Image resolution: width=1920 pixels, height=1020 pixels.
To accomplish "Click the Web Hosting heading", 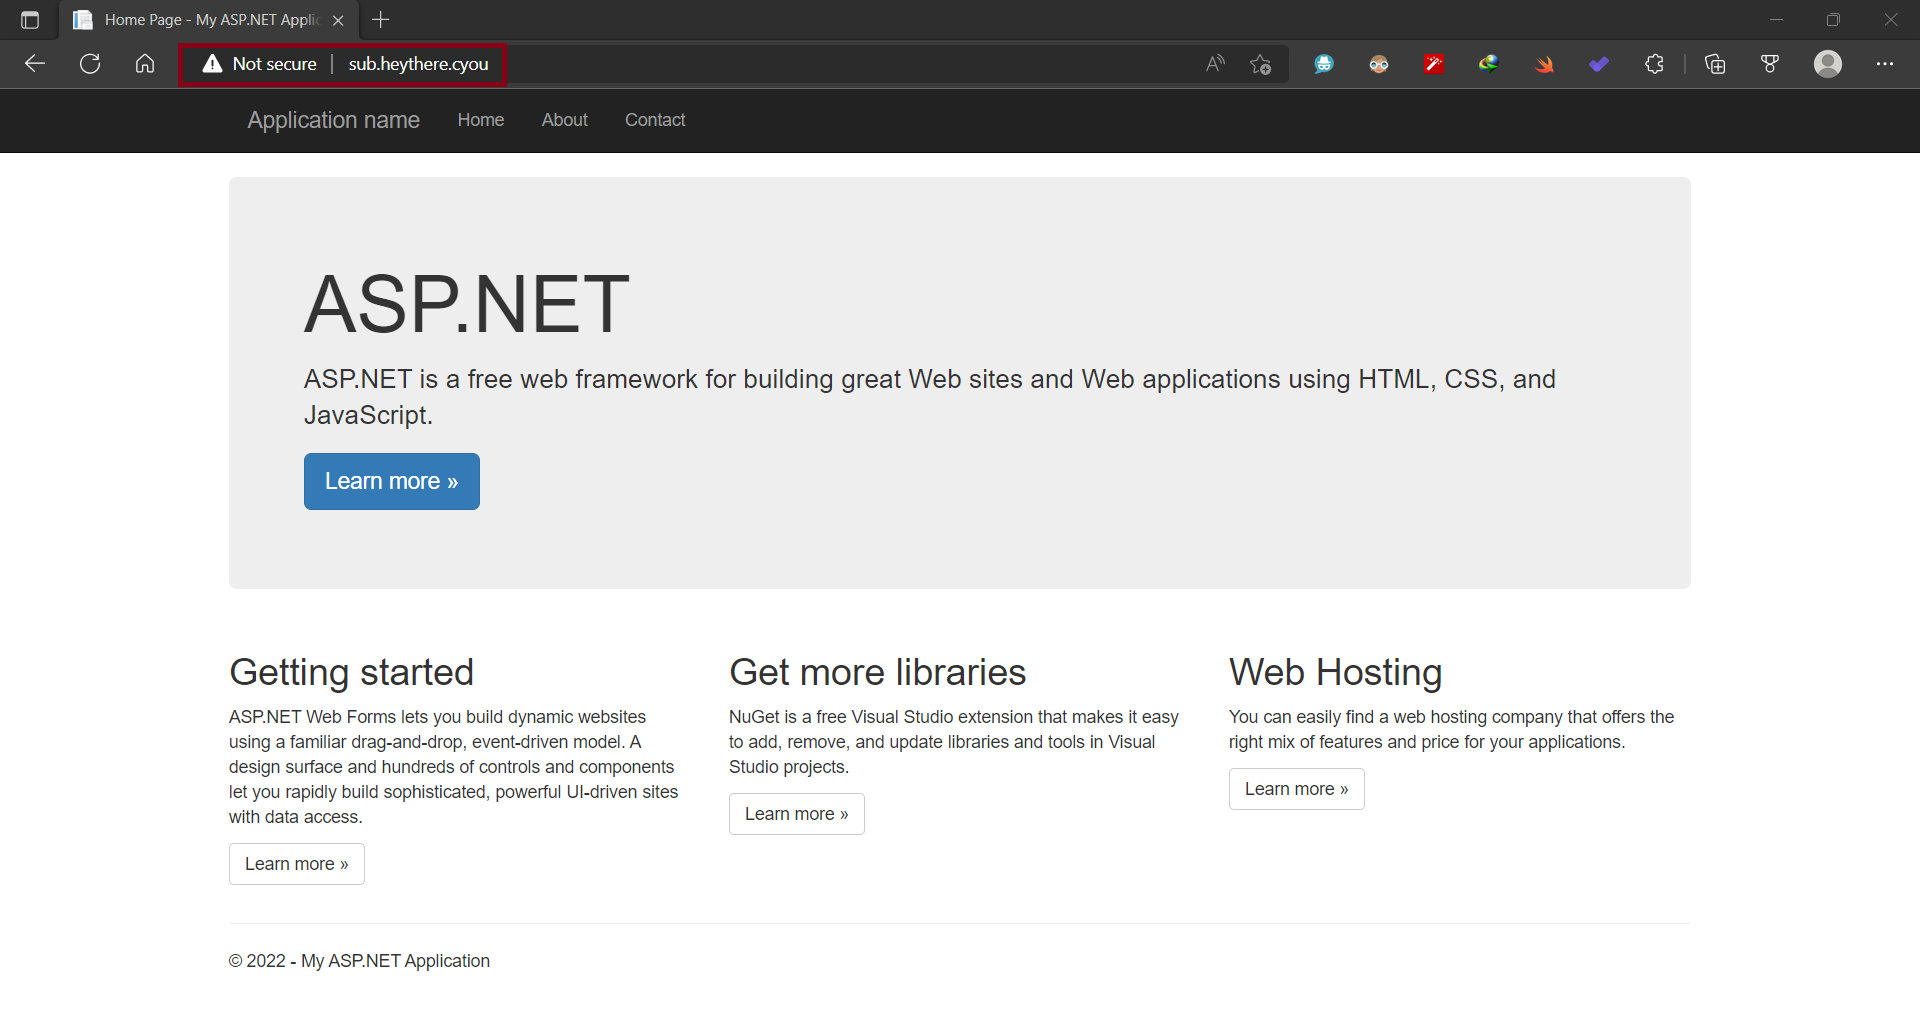I will 1336,672.
